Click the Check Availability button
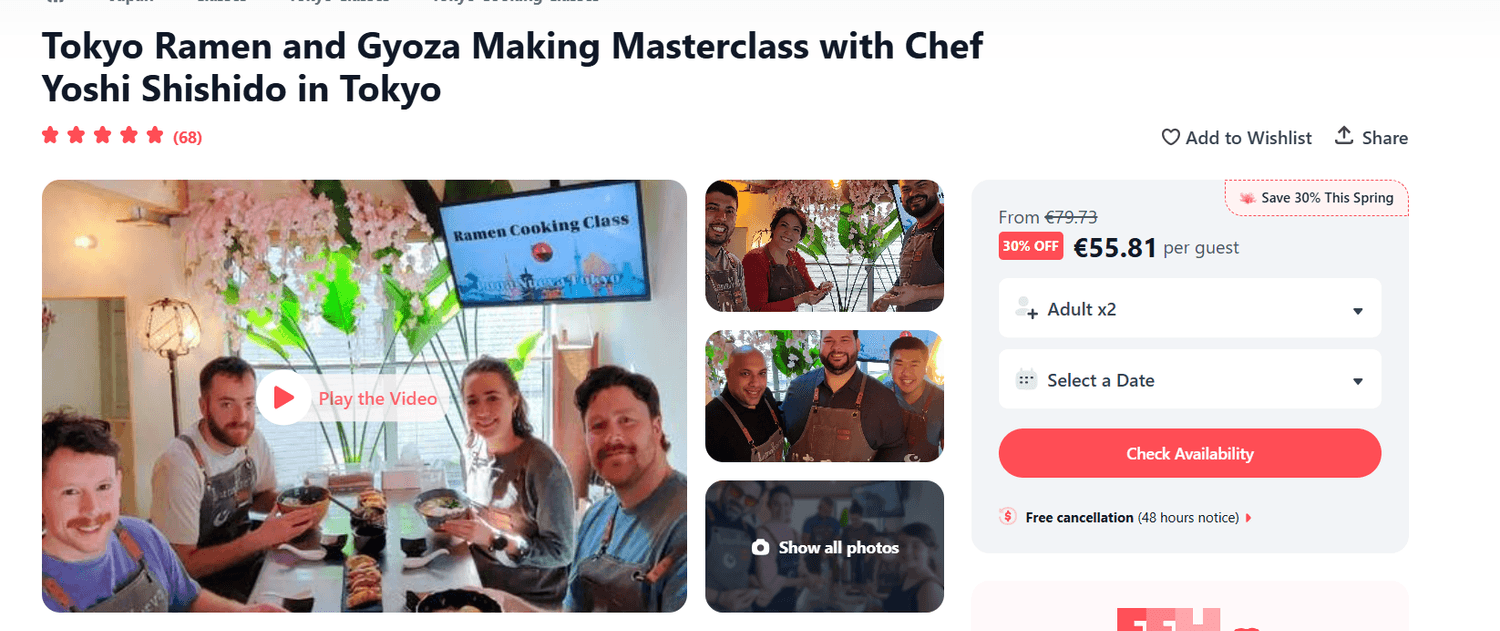 click(1190, 454)
